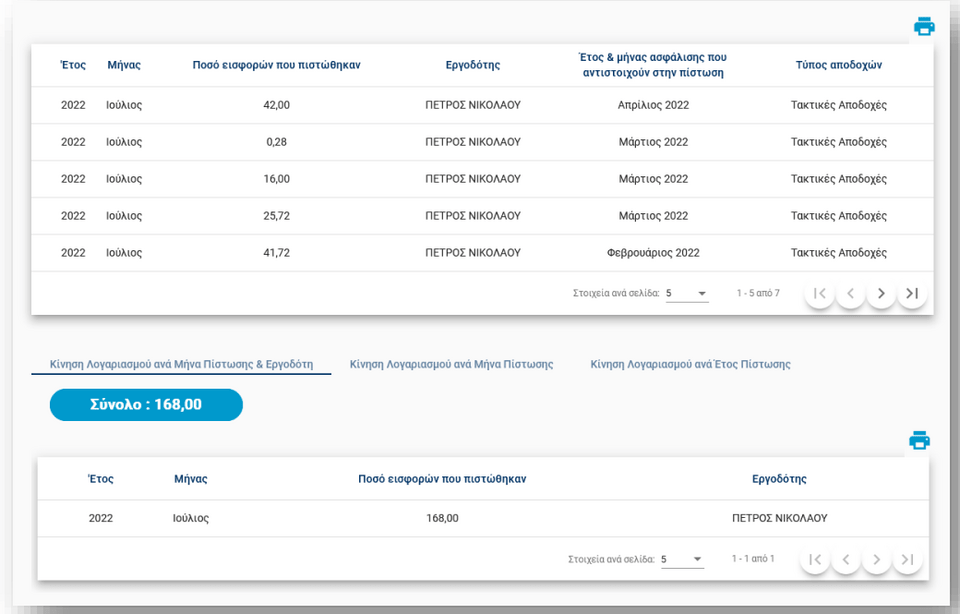Select the Φεβρουάριος 2022 row
Image resolution: width=960 pixels, height=614 pixels.
(x=482, y=252)
